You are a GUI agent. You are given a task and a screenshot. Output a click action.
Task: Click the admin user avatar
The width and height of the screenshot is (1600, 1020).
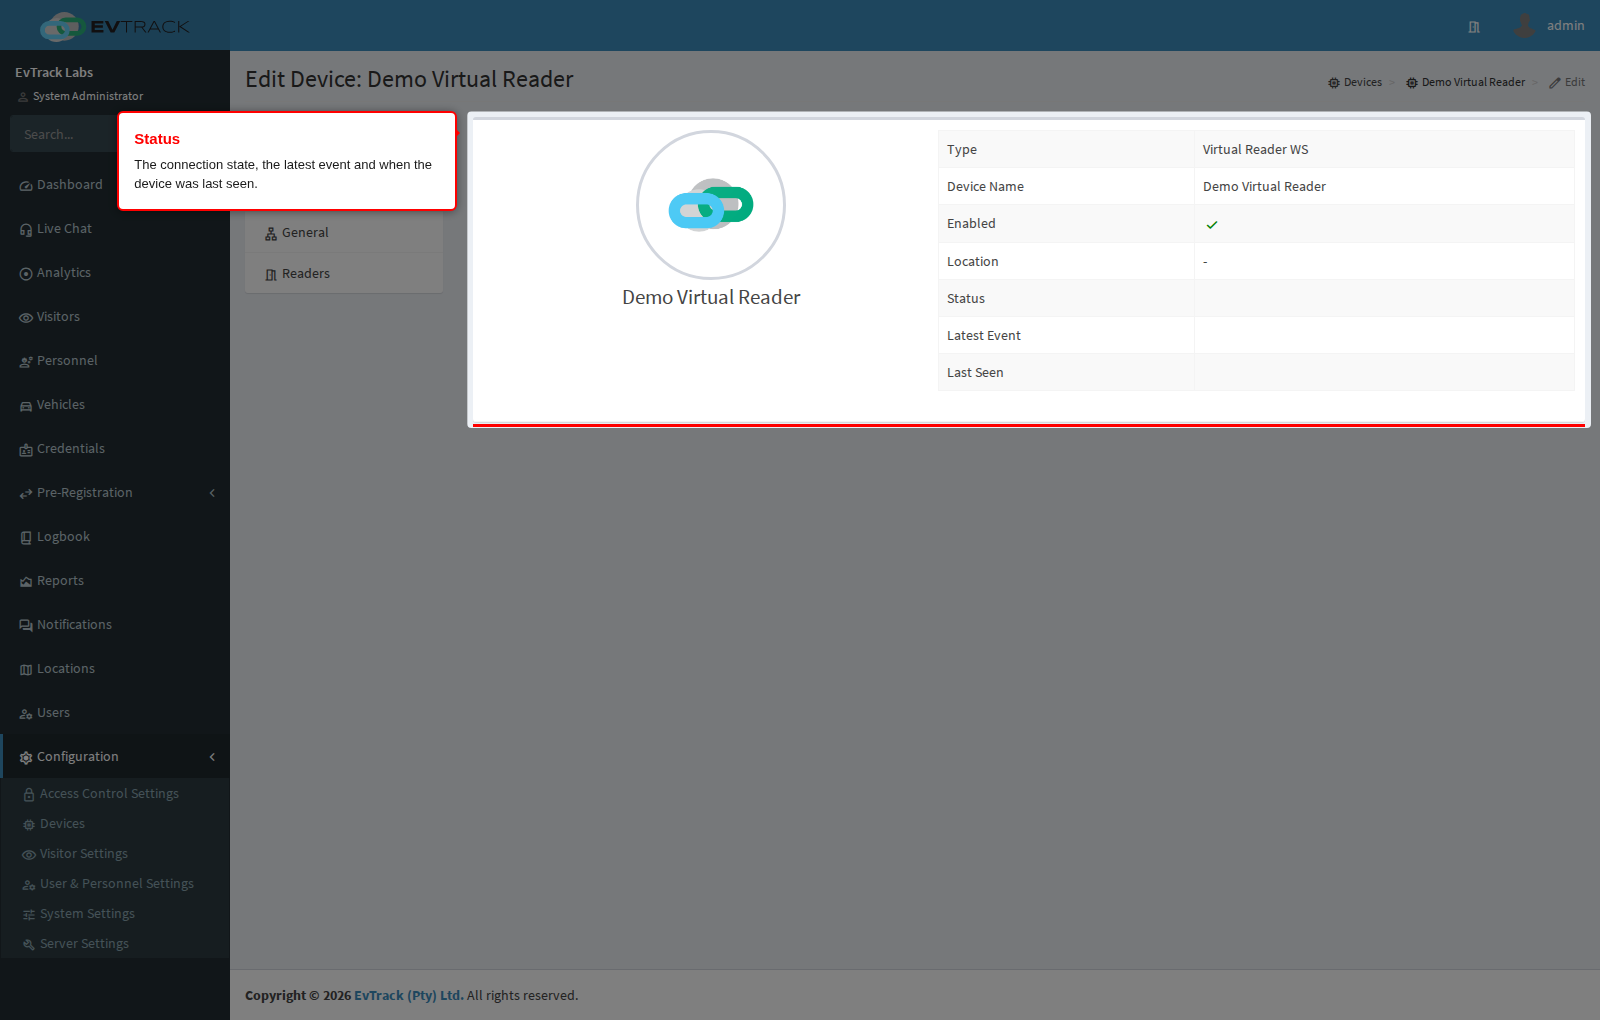tap(1524, 26)
